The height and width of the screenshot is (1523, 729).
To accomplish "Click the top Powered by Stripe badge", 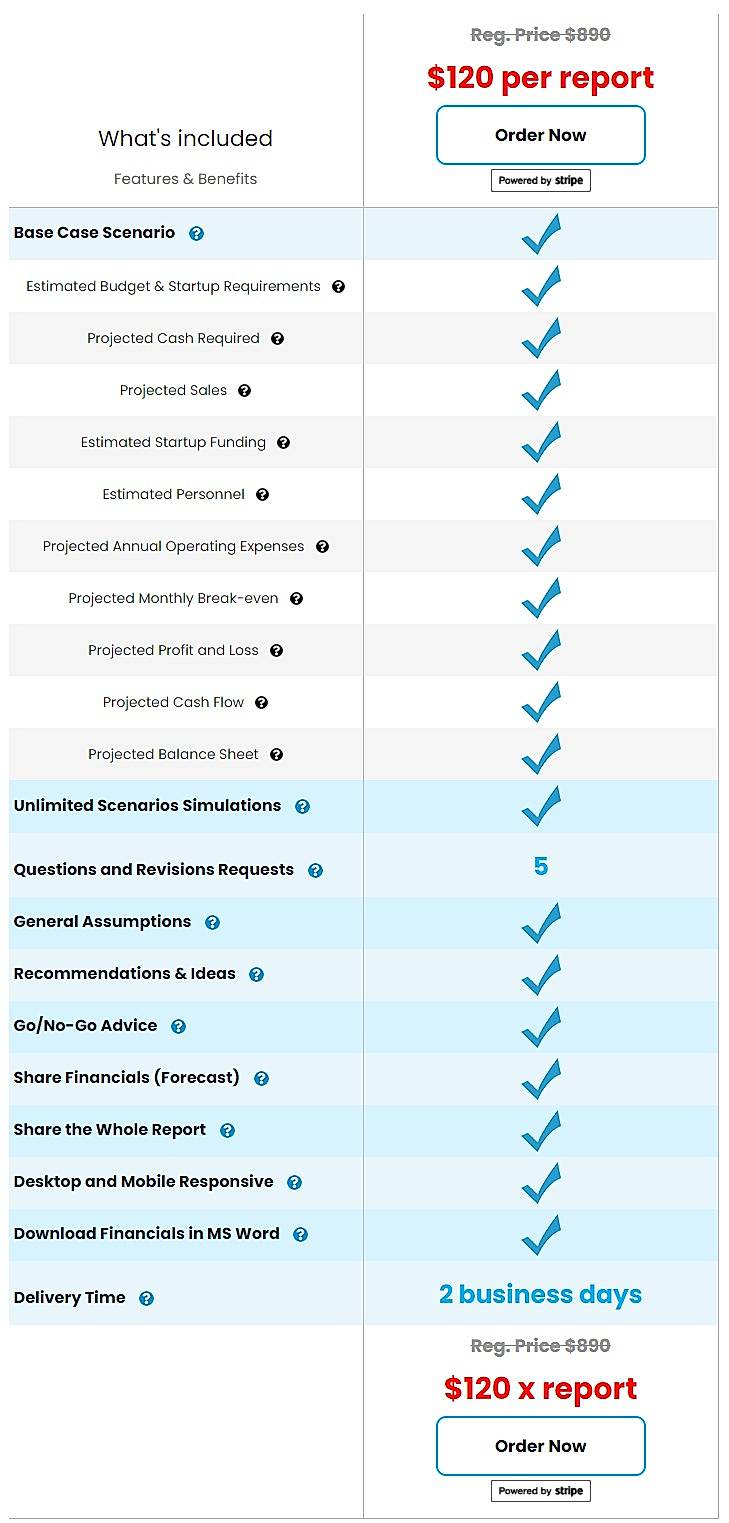I will pos(540,180).
